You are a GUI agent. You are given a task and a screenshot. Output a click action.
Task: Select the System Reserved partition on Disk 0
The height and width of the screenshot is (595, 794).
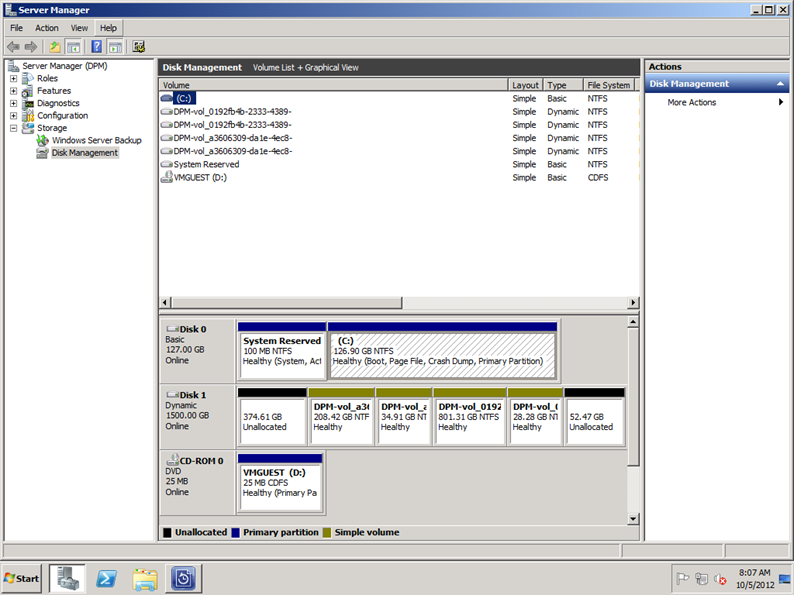point(282,352)
